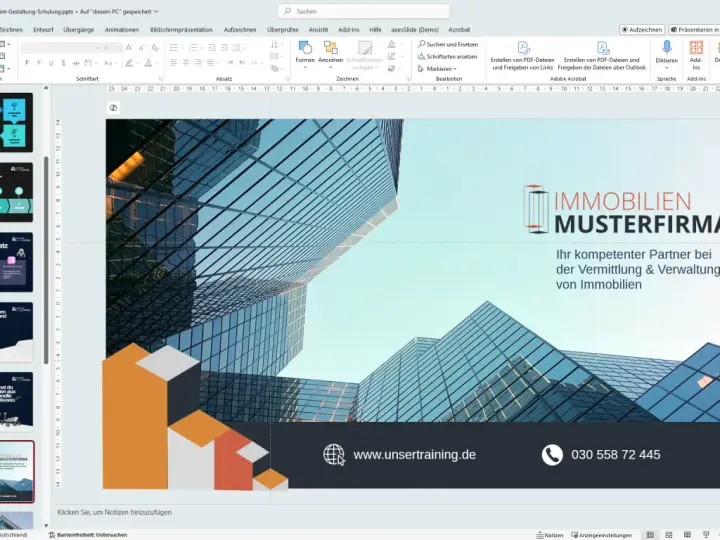Image resolution: width=720 pixels, height=540 pixels.
Task: Increase font size button
Action: (x=129, y=48)
